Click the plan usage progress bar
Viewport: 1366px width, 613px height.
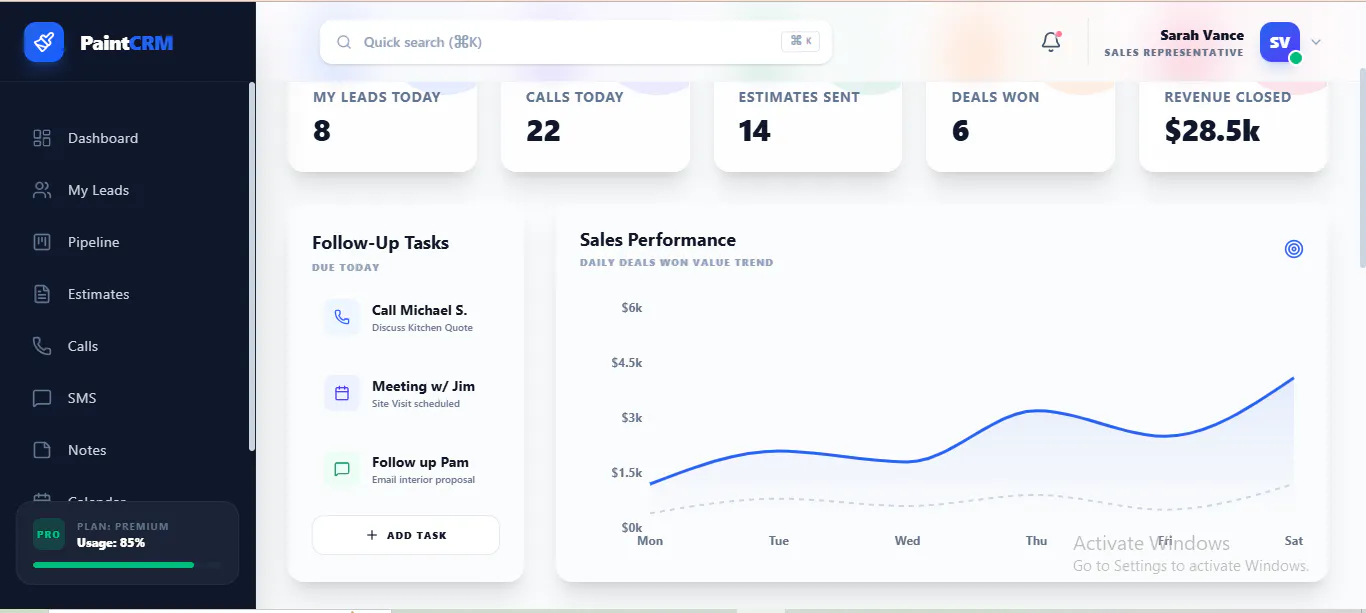pyautogui.click(x=126, y=565)
